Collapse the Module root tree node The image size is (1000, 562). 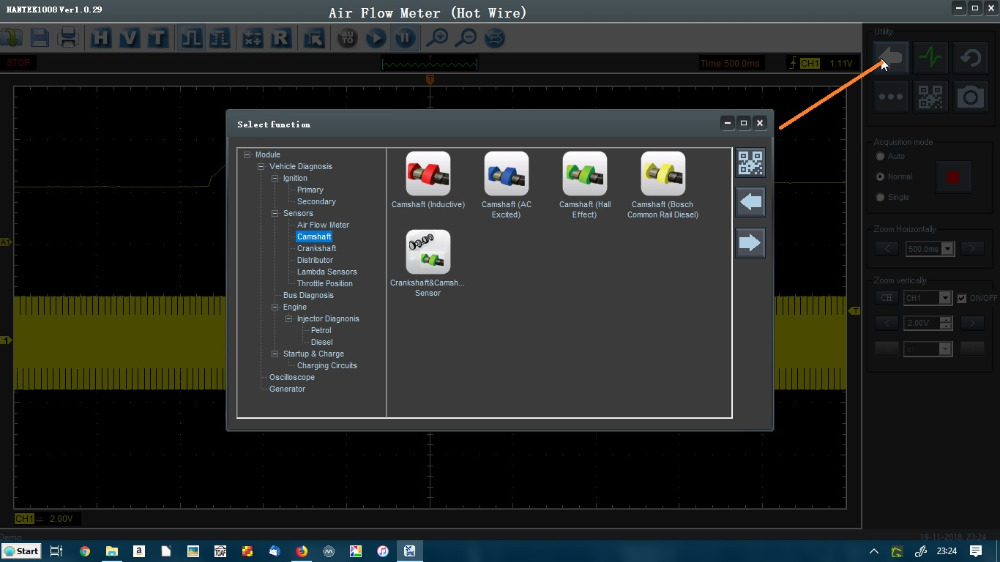tap(247, 154)
